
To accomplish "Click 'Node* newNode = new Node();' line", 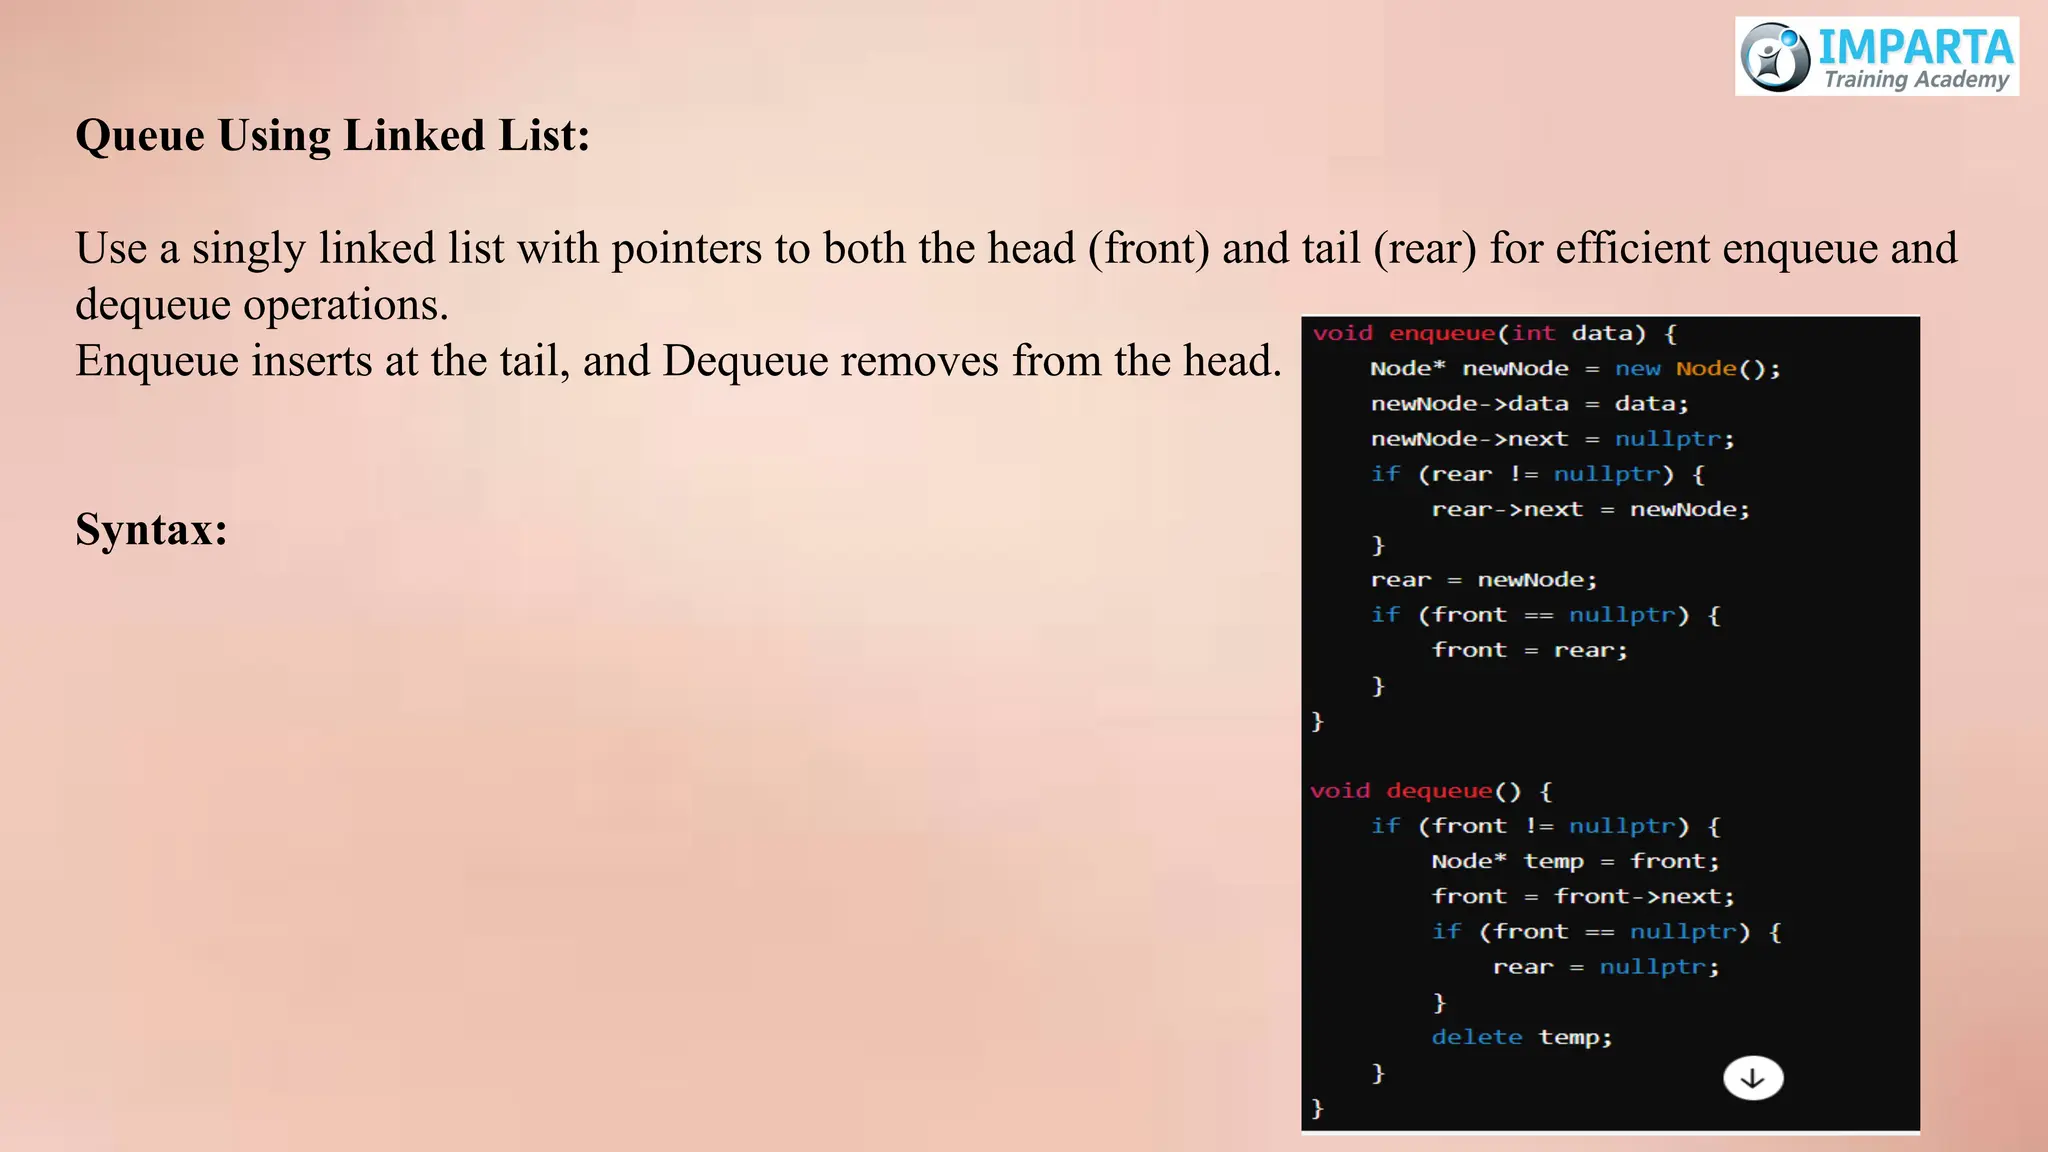I will point(1576,368).
